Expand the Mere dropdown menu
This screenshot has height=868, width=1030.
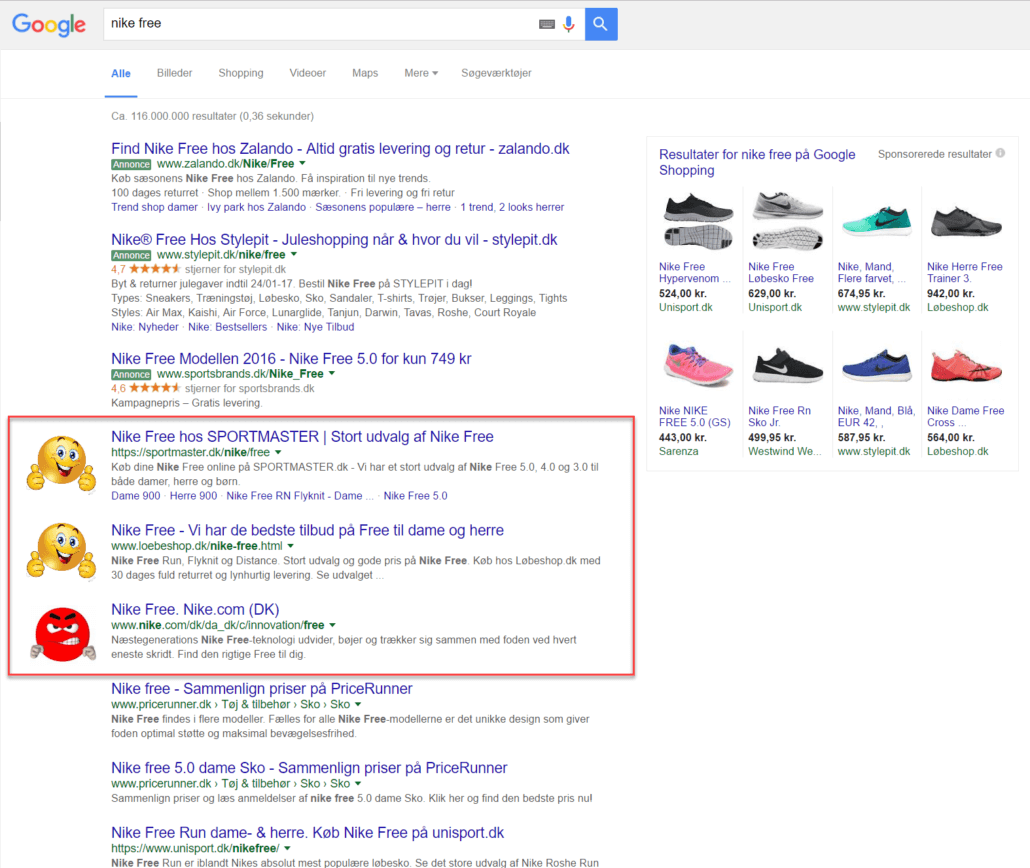pyautogui.click(x=421, y=73)
